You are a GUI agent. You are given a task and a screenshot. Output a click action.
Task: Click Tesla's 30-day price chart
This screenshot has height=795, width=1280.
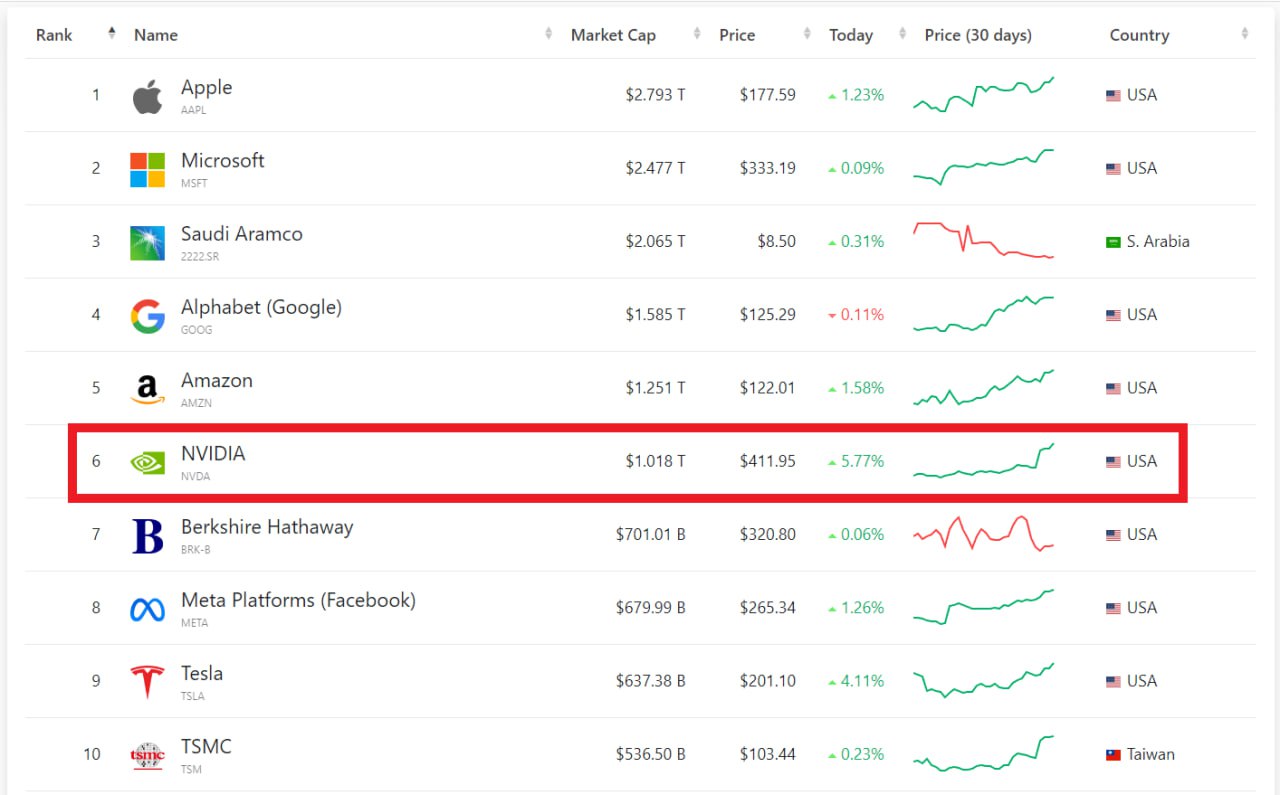click(x=984, y=680)
